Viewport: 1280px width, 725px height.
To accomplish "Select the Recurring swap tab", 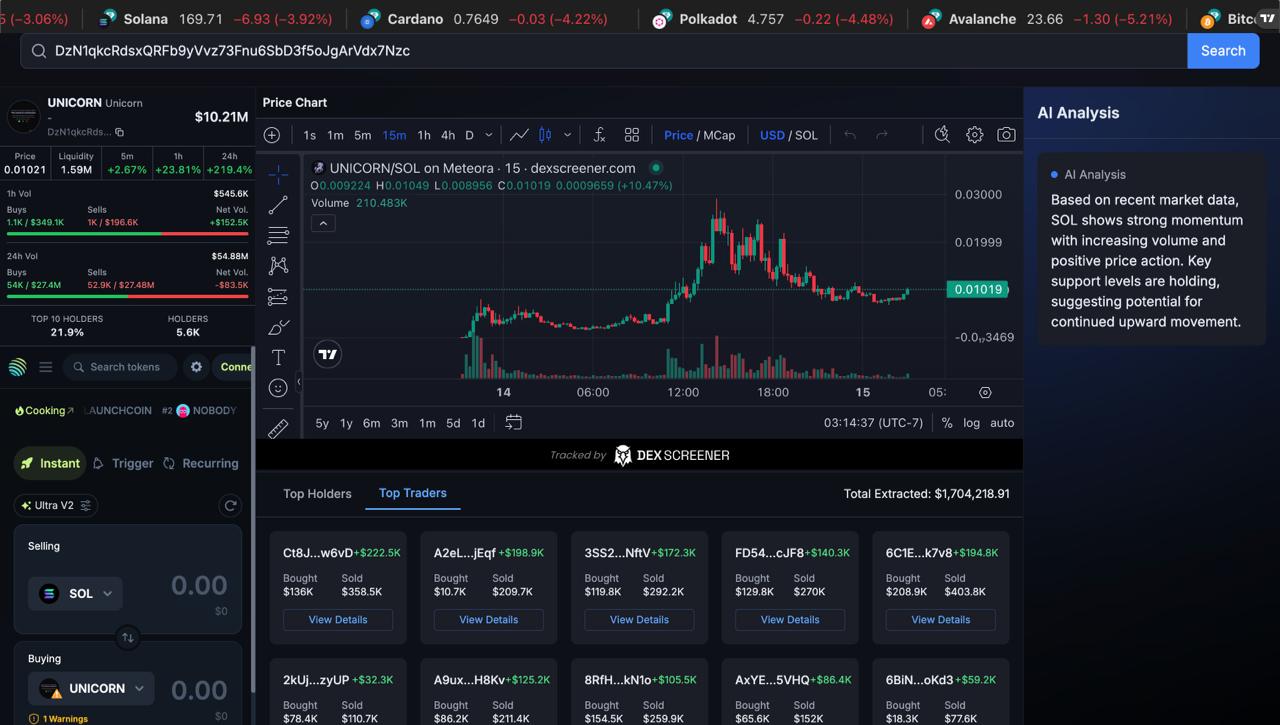I will pos(201,464).
